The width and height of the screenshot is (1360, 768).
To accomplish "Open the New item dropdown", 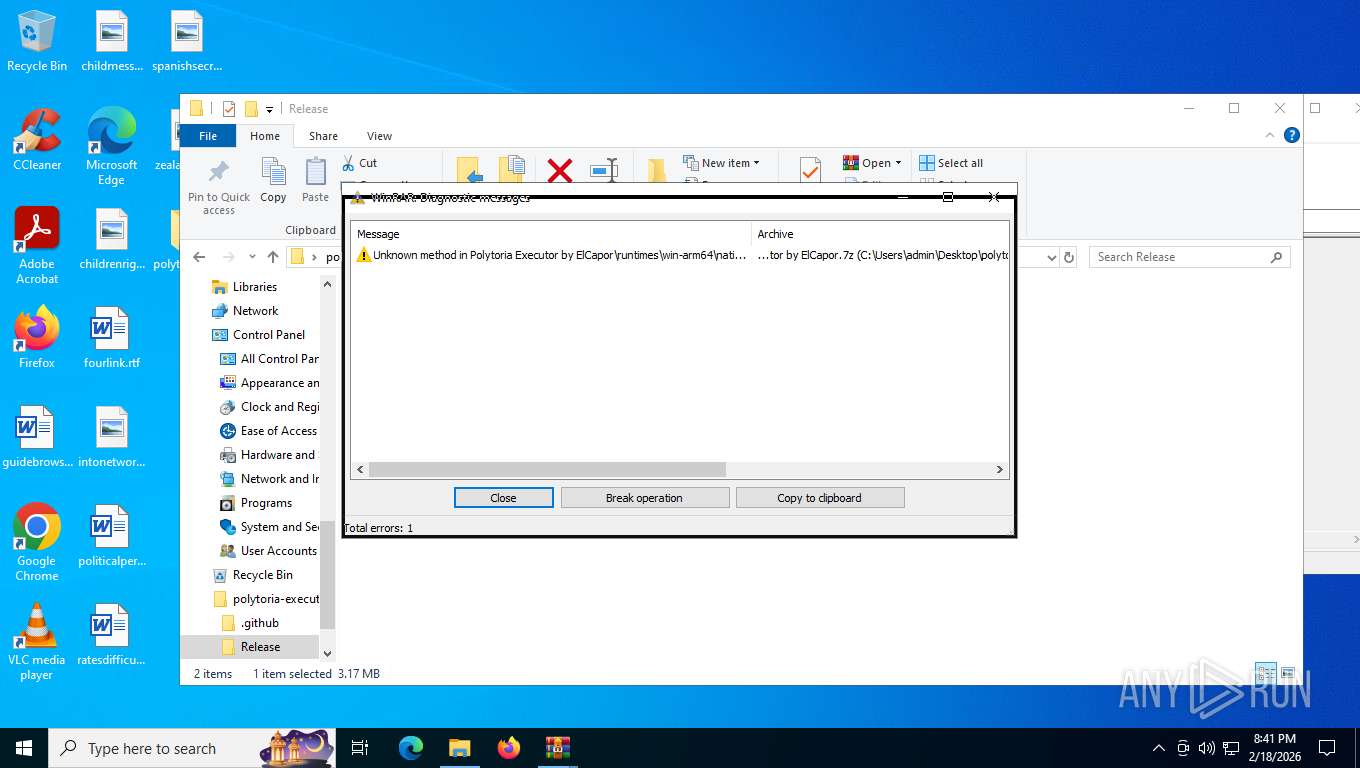I will pyautogui.click(x=721, y=163).
